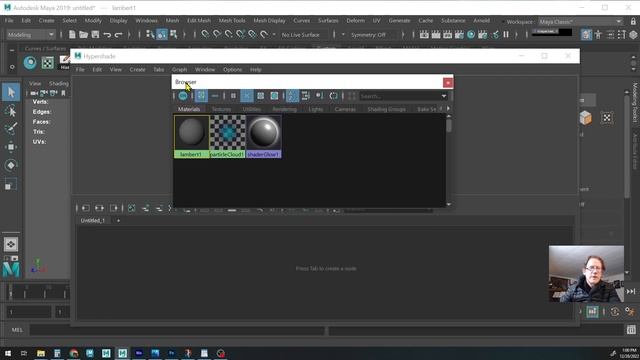The width and height of the screenshot is (640, 360).
Task: Click the orange cube icon in right panel
Action: point(586,118)
